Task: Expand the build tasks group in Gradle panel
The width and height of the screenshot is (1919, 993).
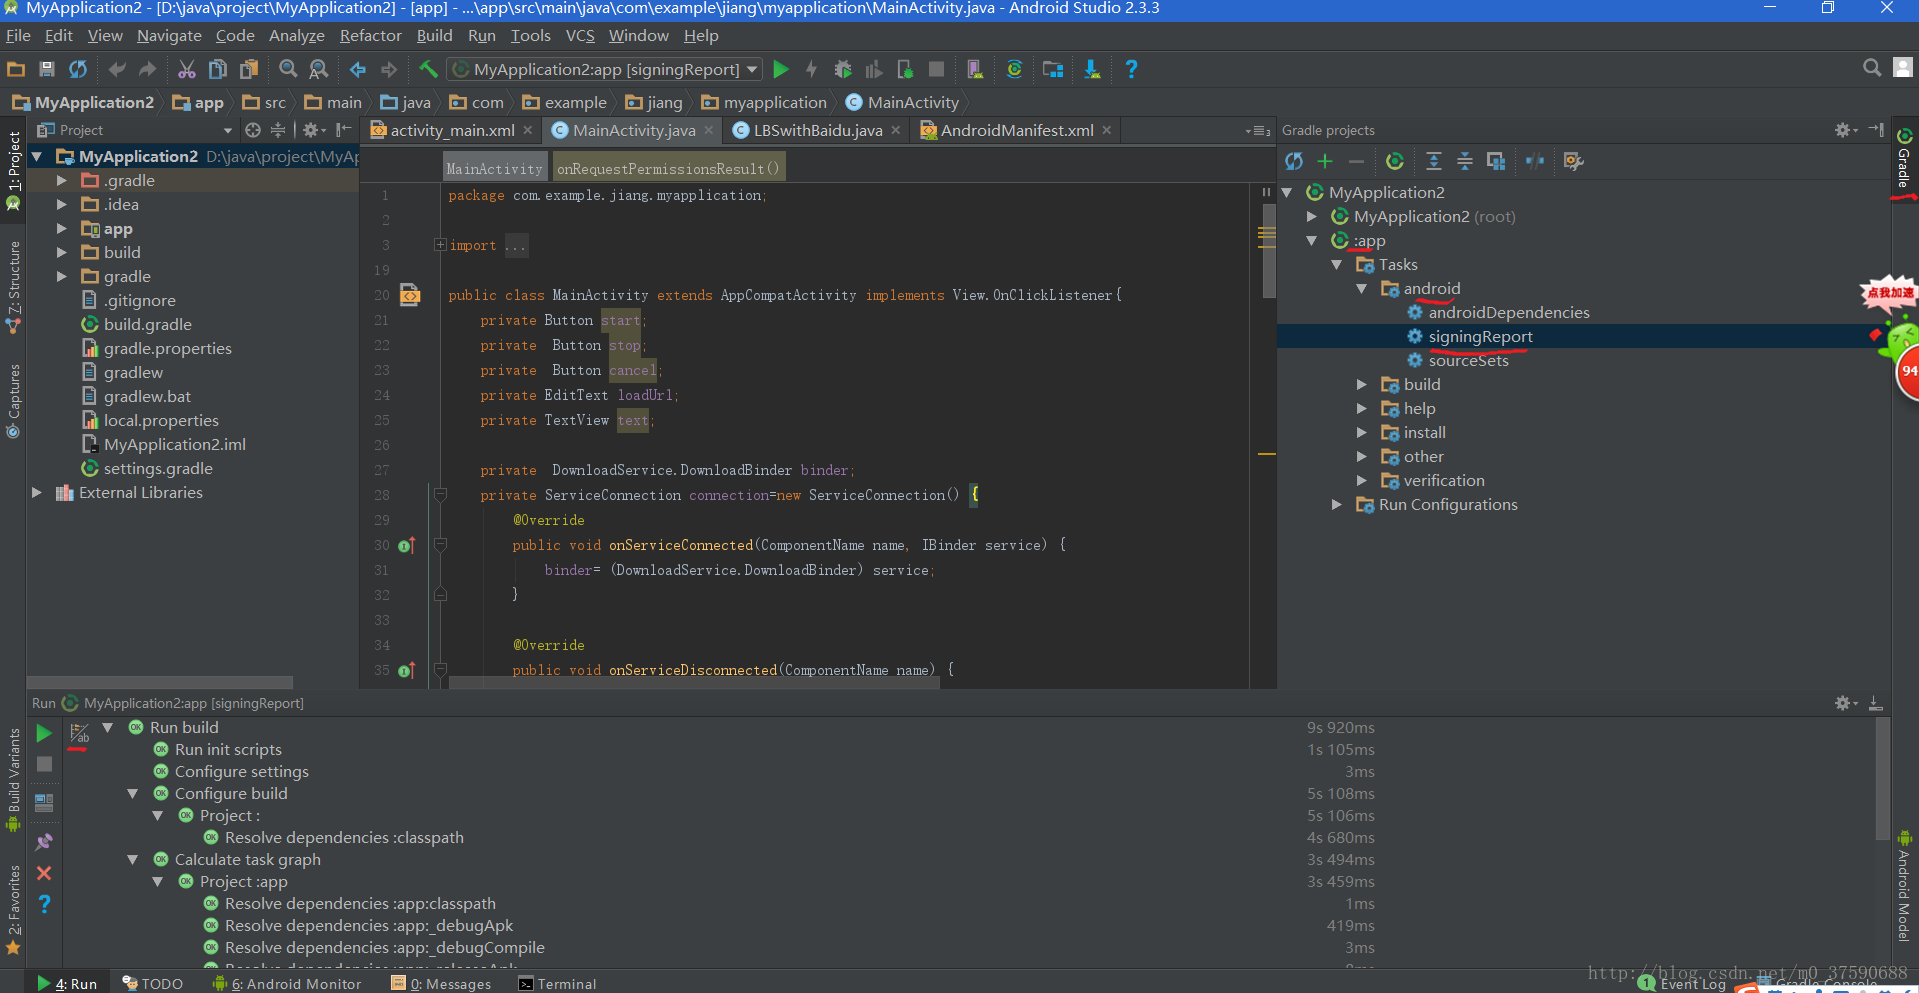Action: [x=1361, y=384]
